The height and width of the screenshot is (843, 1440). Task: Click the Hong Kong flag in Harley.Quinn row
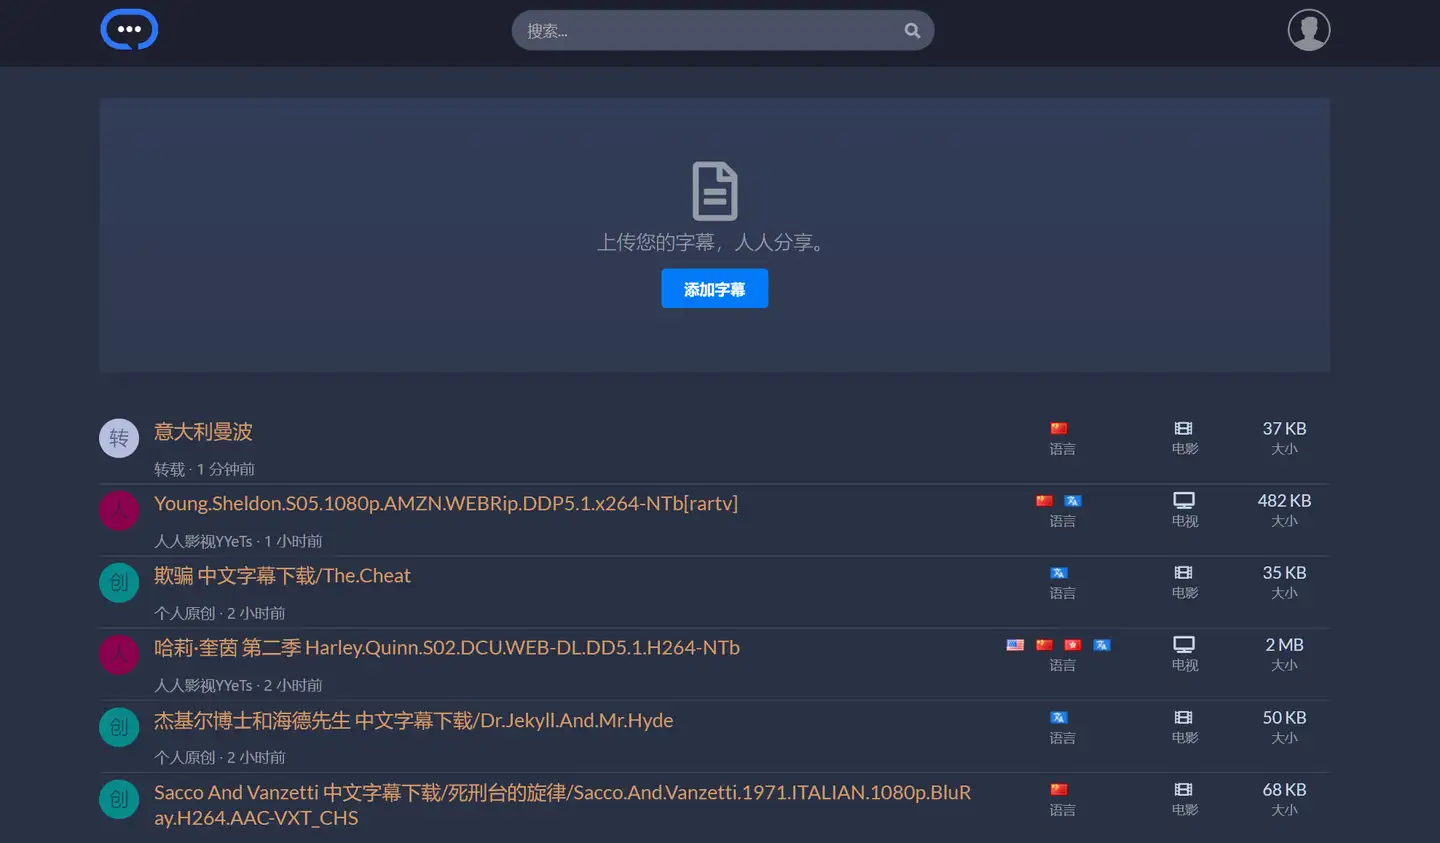pyautogui.click(x=1073, y=645)
